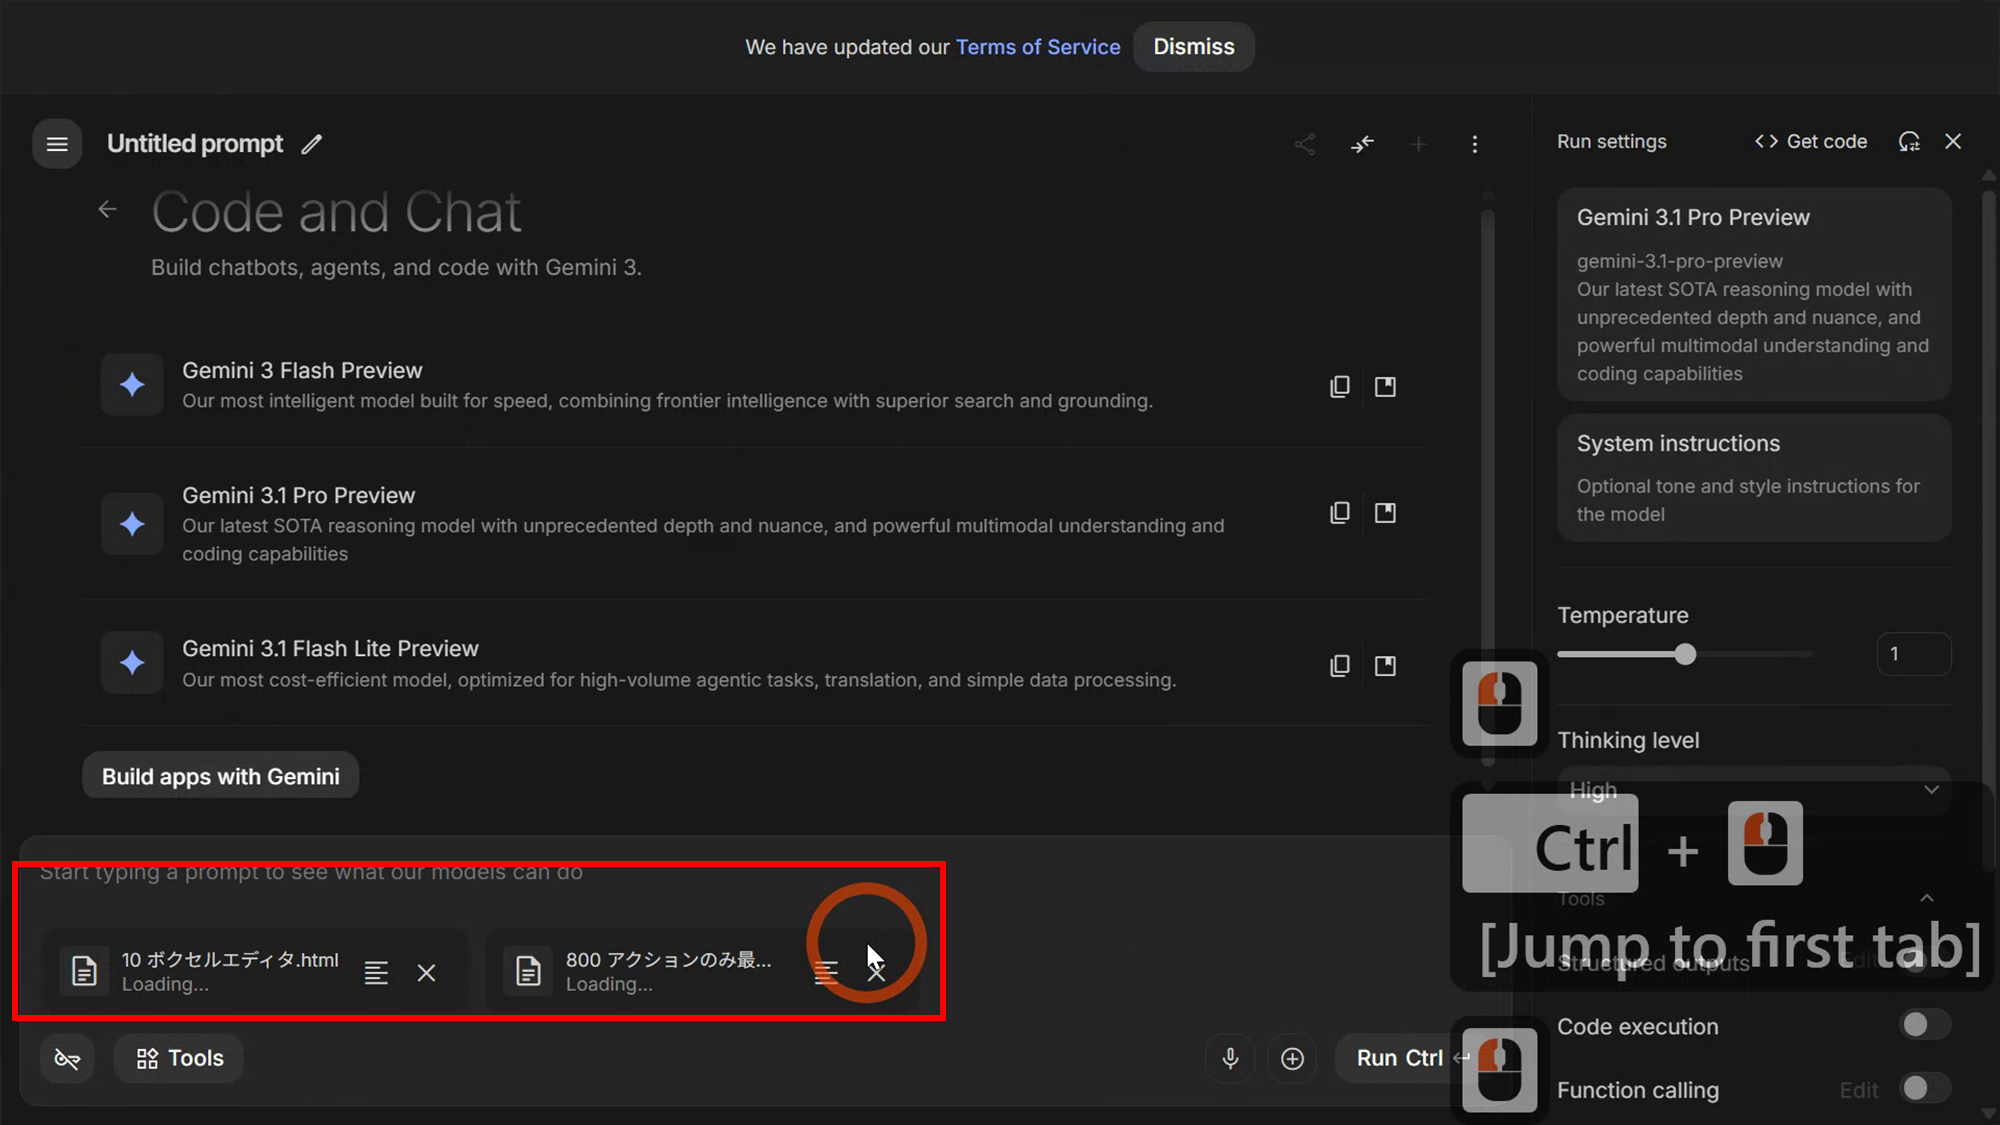
Task: Open the Tools menu below the prompt
Action: tap(179, 1058)
